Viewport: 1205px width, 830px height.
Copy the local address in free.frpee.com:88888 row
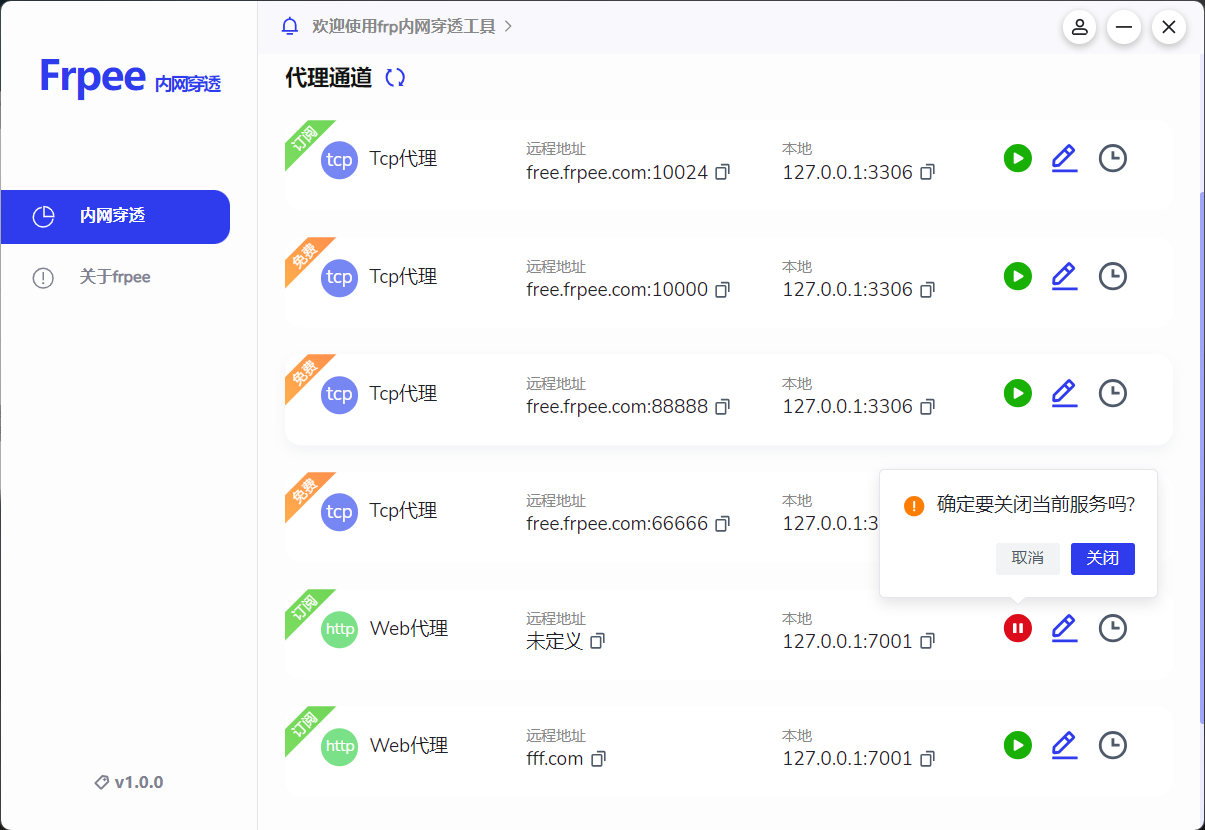click(927, 407)
